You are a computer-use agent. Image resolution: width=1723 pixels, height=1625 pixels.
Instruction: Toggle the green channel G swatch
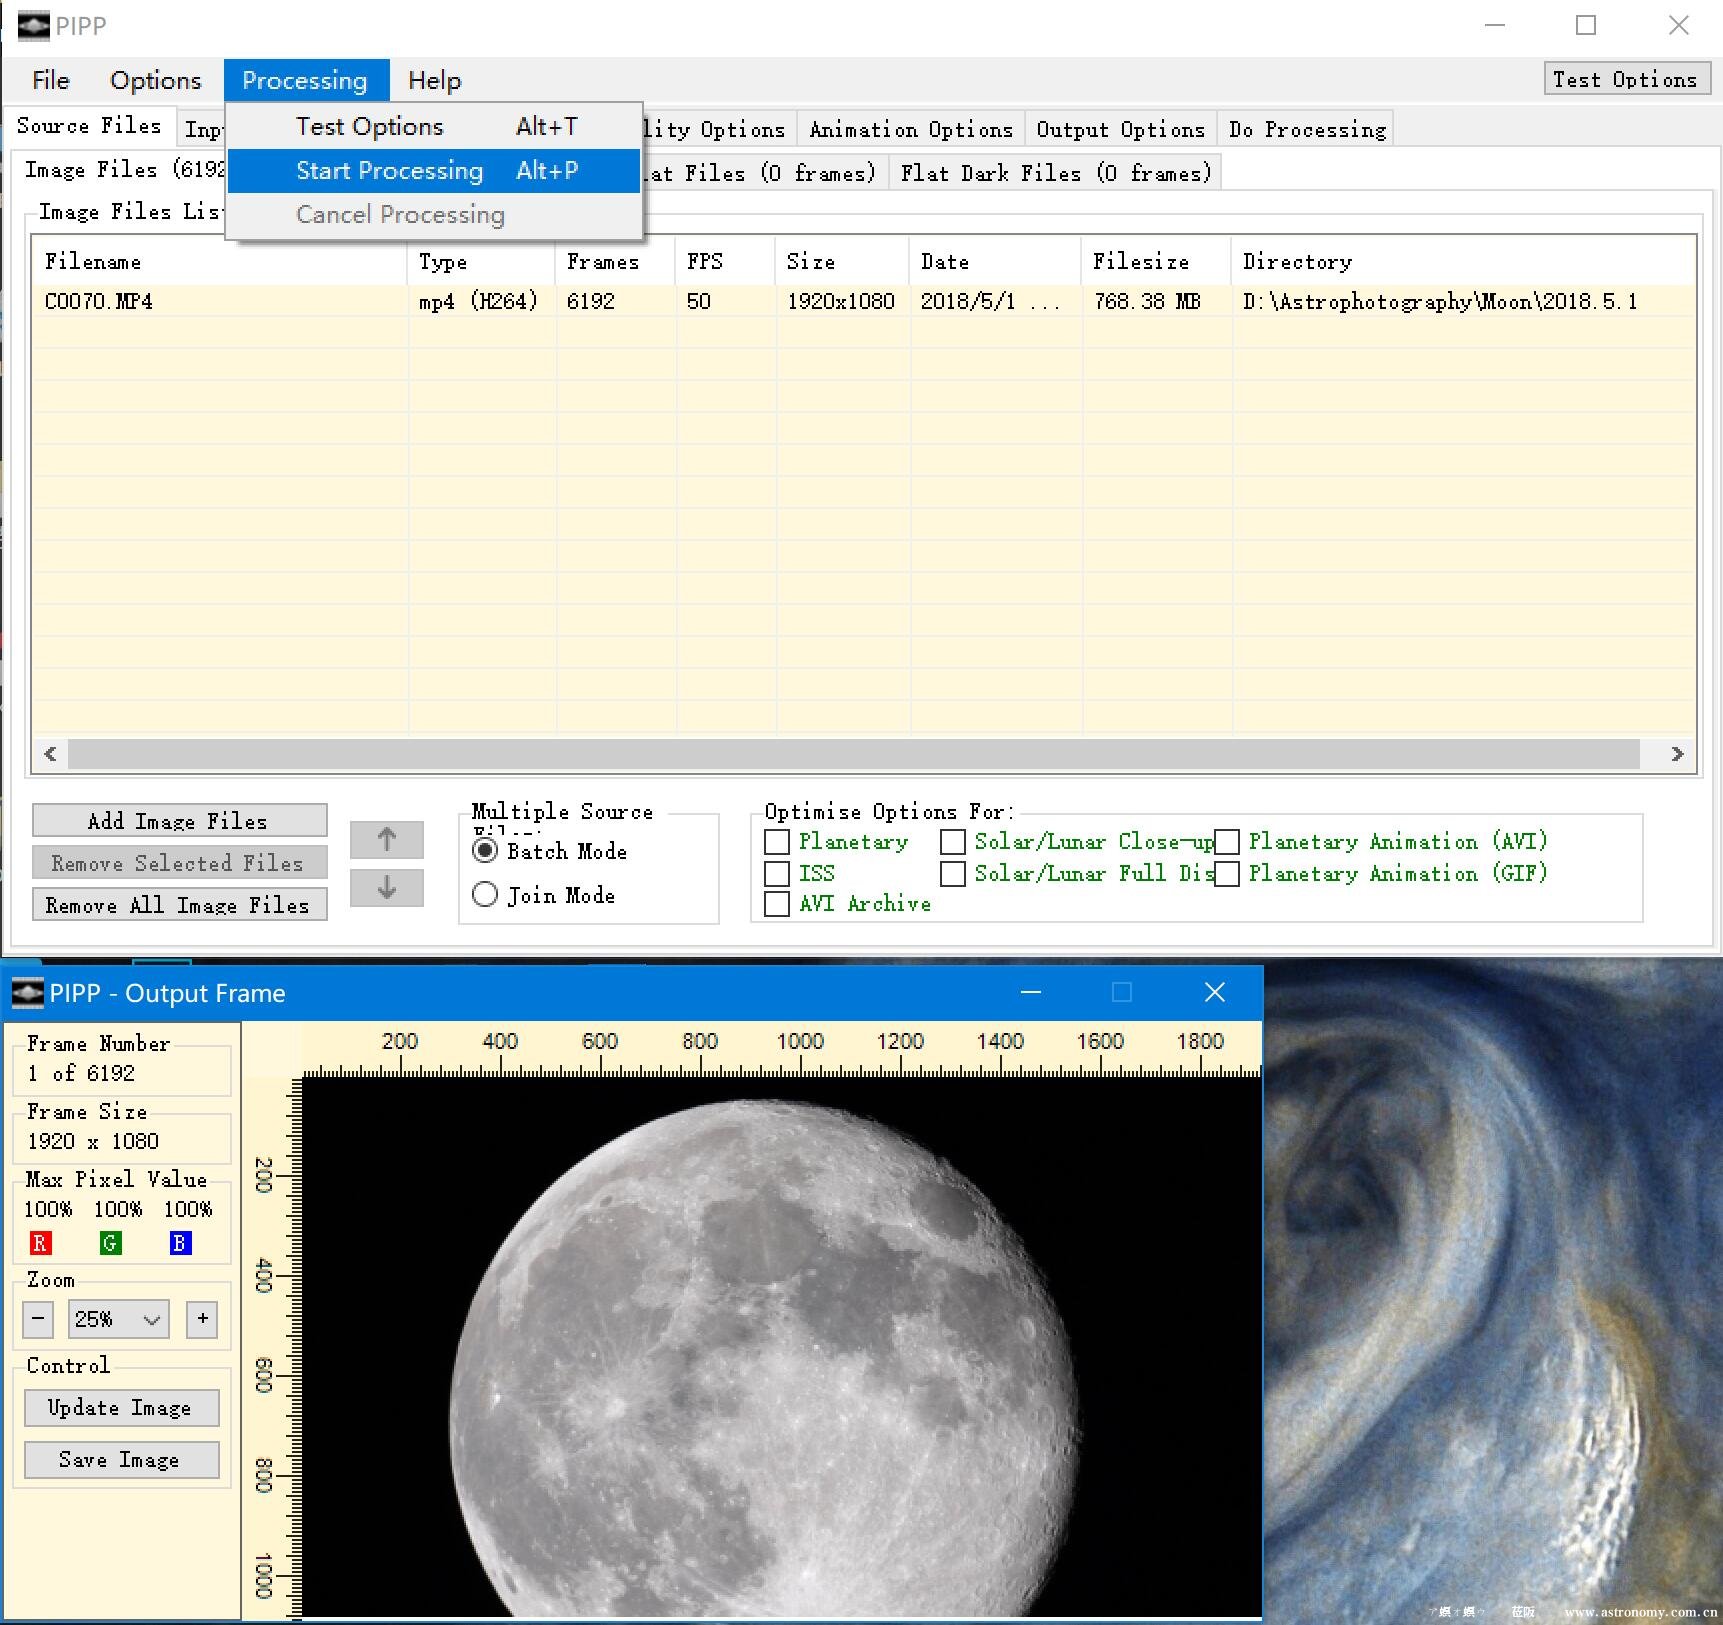[110, 1243]
